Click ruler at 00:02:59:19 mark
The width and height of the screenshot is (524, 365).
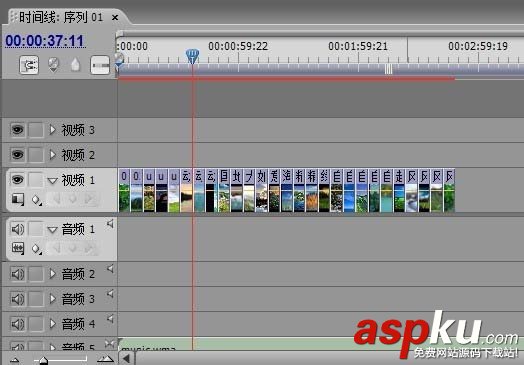click(478, 46)
